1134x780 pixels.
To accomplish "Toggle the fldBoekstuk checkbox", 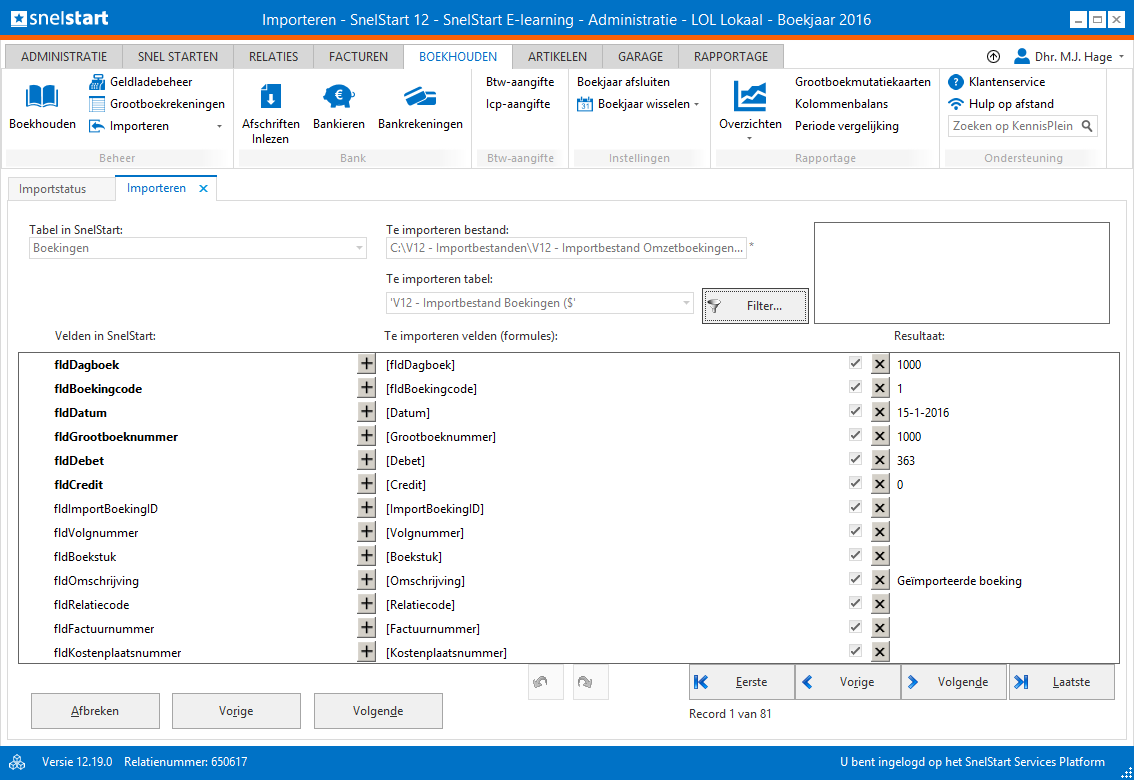I will coord(855,554).
